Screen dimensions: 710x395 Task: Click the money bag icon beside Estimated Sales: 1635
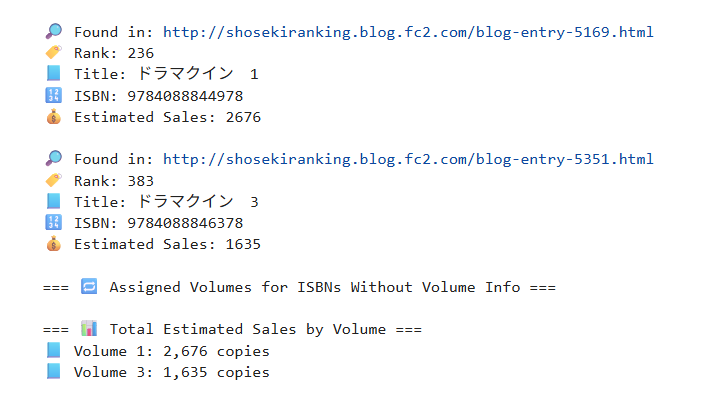point(53,244)
